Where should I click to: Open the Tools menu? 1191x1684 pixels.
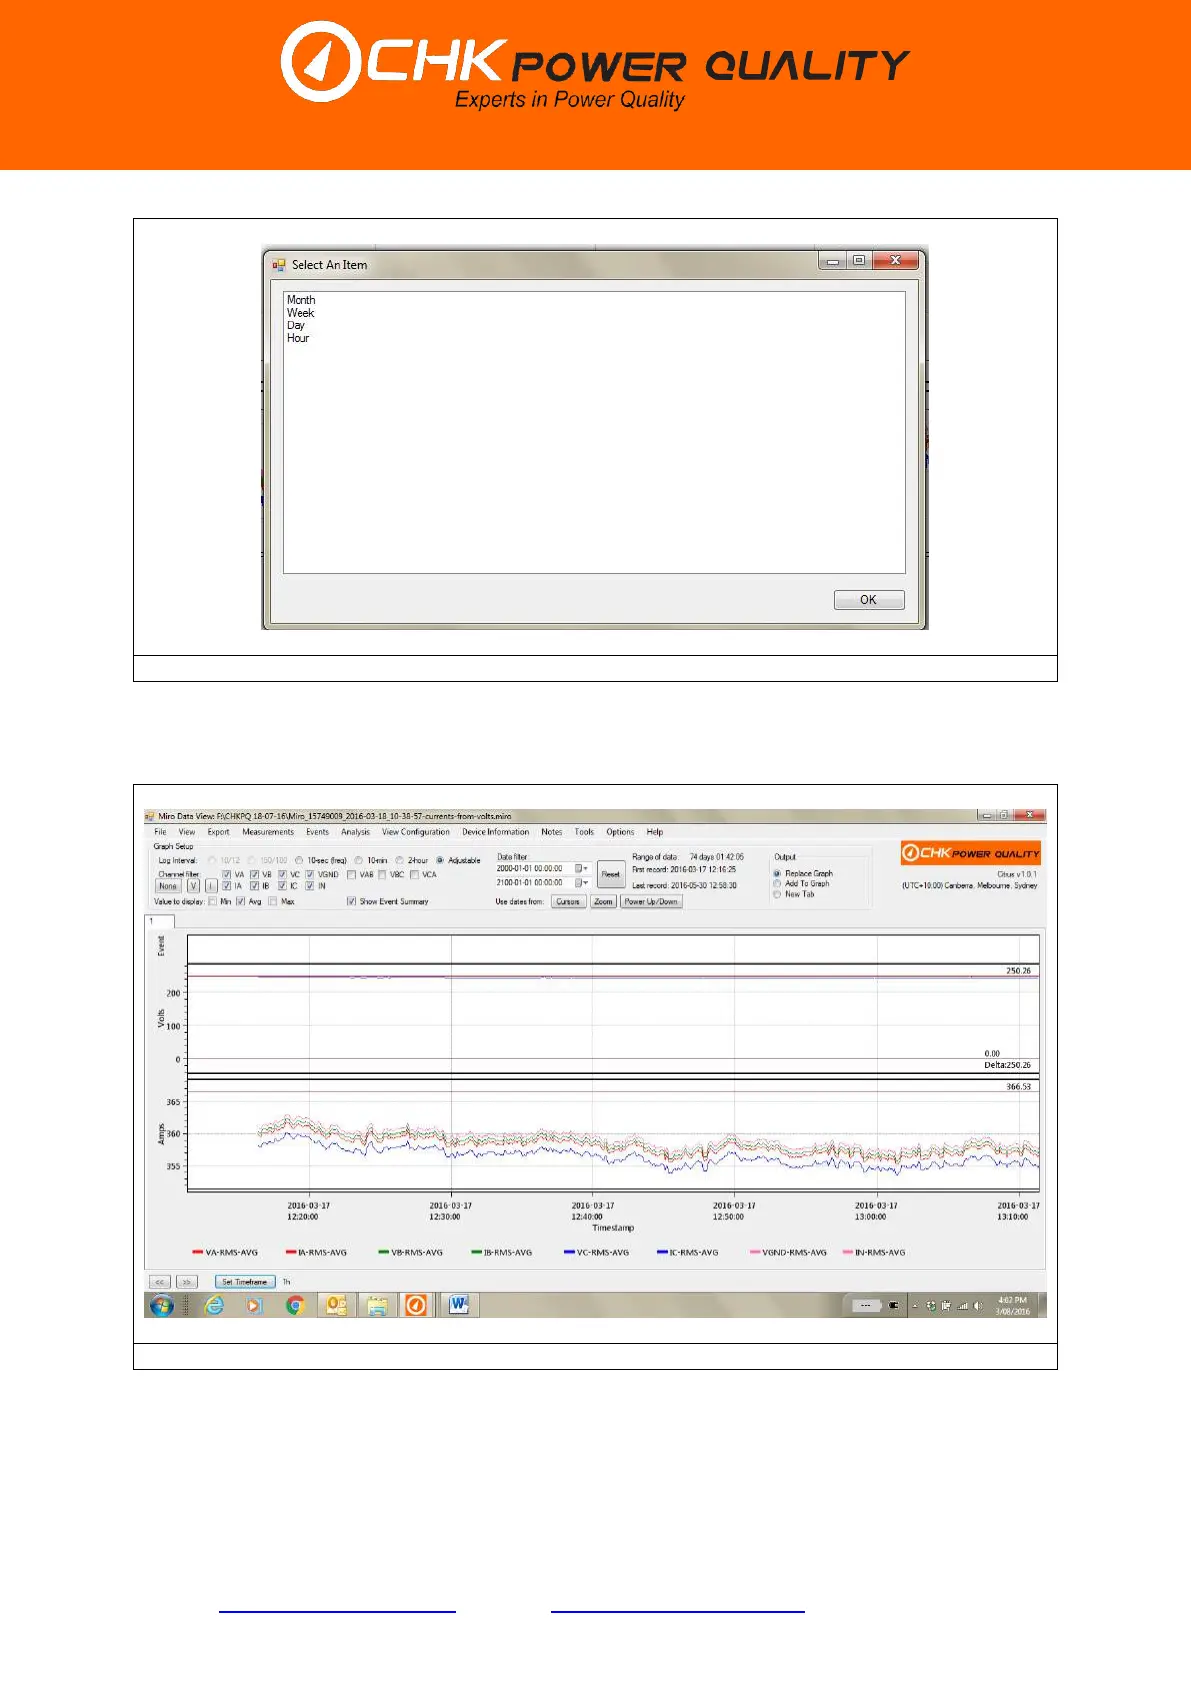(584, 832)
